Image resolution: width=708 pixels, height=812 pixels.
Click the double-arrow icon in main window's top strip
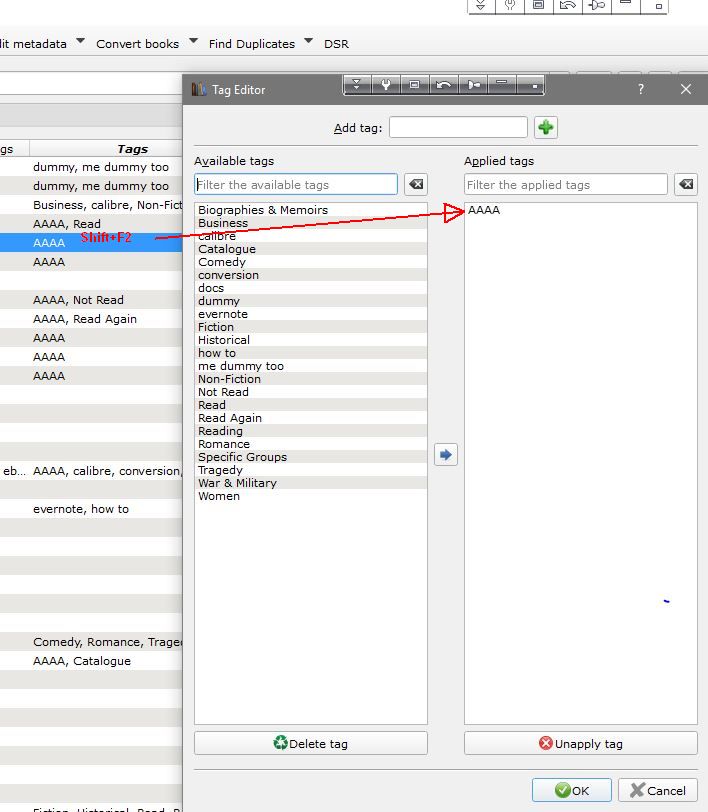click(481, 6)
